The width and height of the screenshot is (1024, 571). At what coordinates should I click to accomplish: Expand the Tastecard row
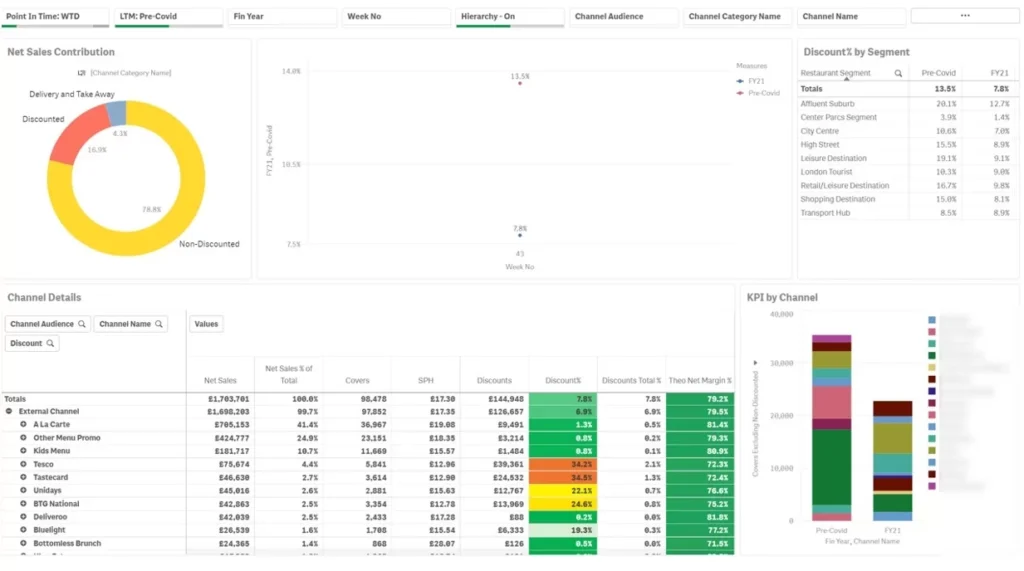(x=23, y=478)
